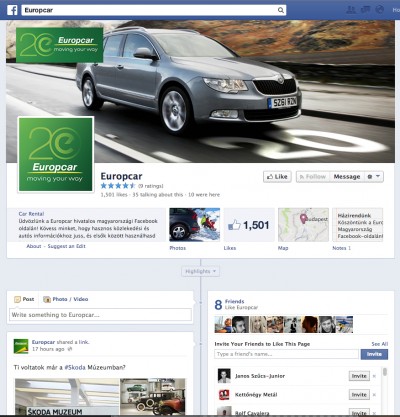The width and height of the screenshot is (400, 417).
Task: Open Kettőnégy Metál avatar
Action: click(224, 395)
